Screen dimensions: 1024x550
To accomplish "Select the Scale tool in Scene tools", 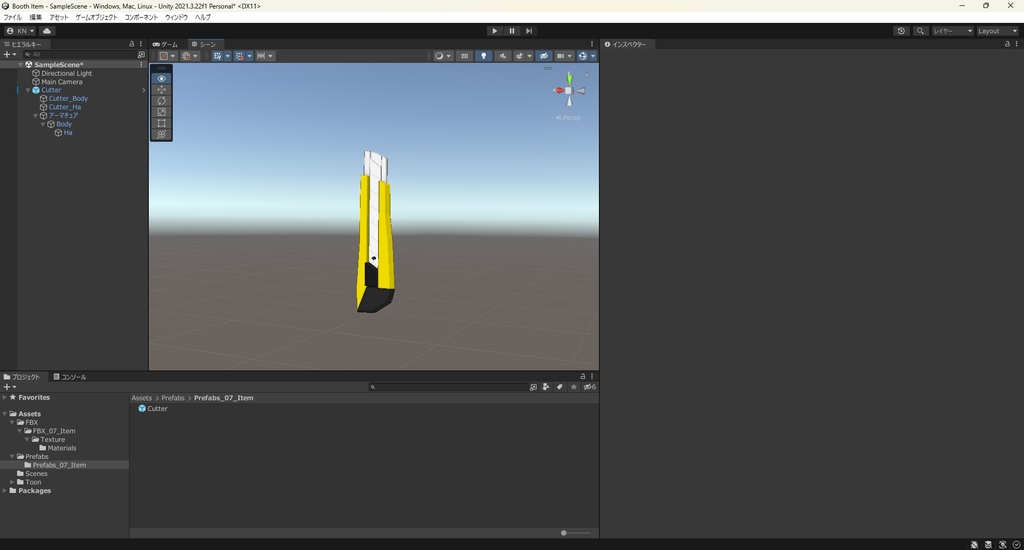I will click(161, 112).
